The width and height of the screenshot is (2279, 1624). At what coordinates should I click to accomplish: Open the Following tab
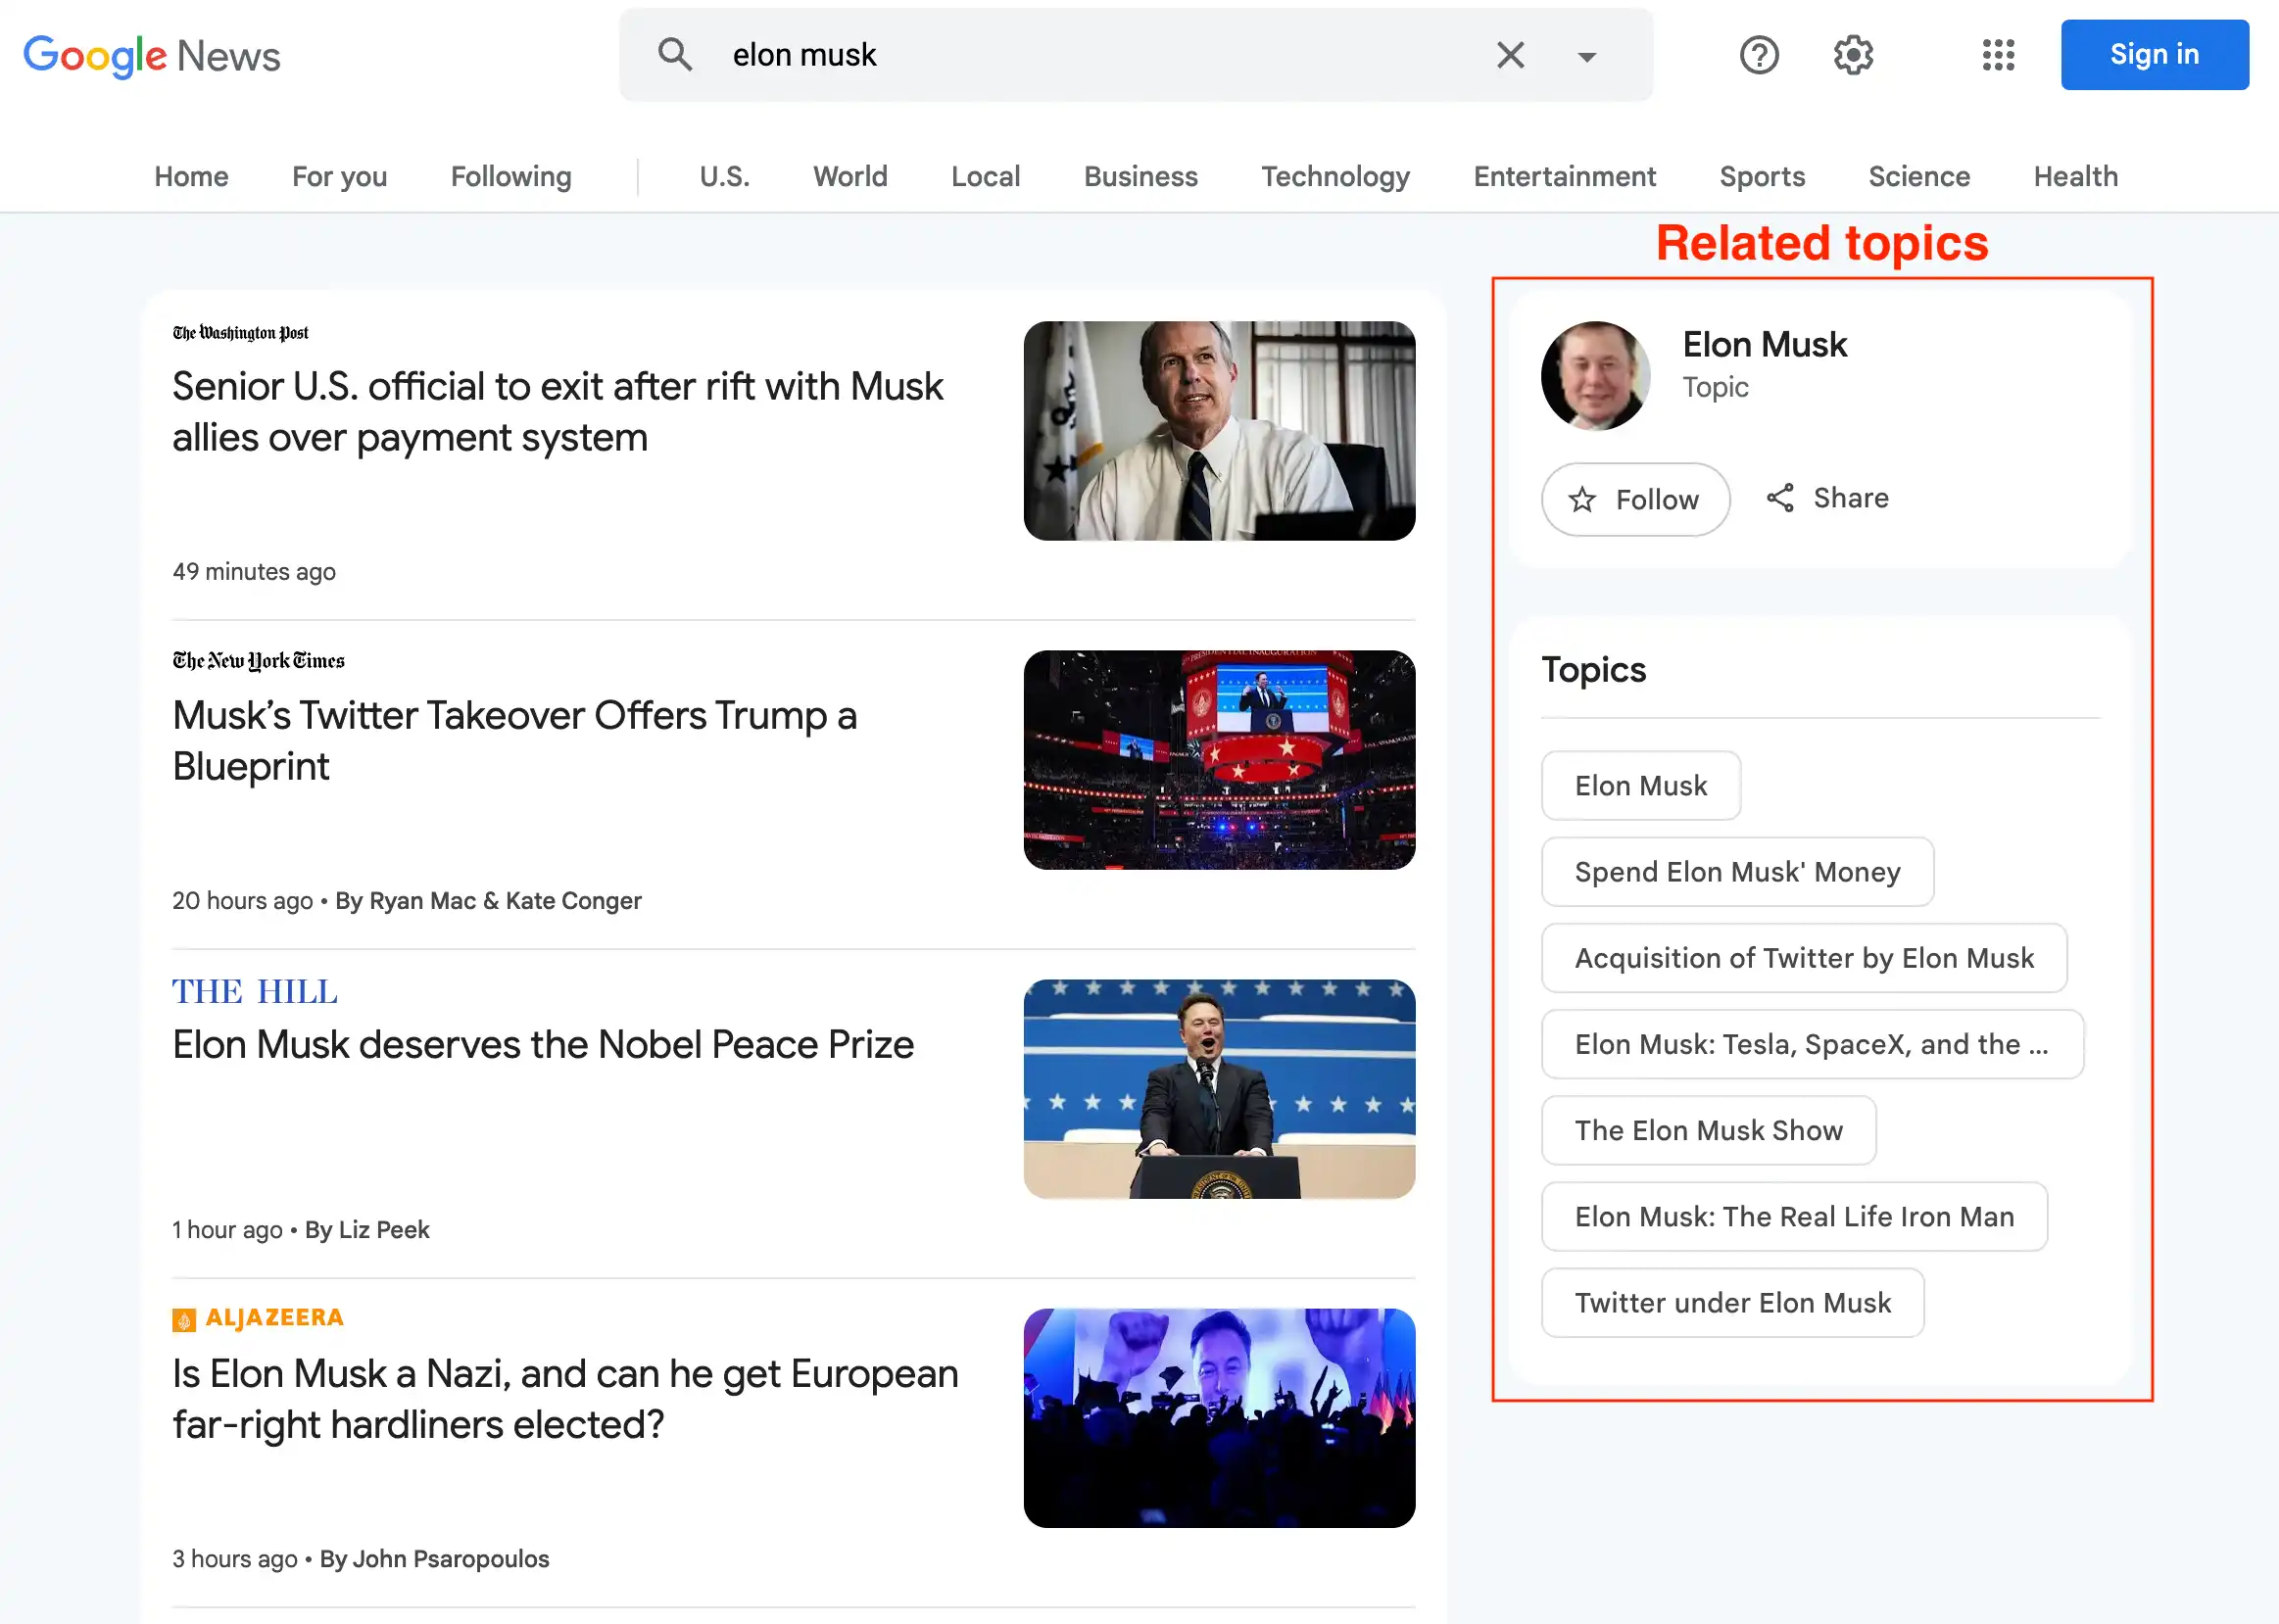pyautogui.click(x=511, y=177)
